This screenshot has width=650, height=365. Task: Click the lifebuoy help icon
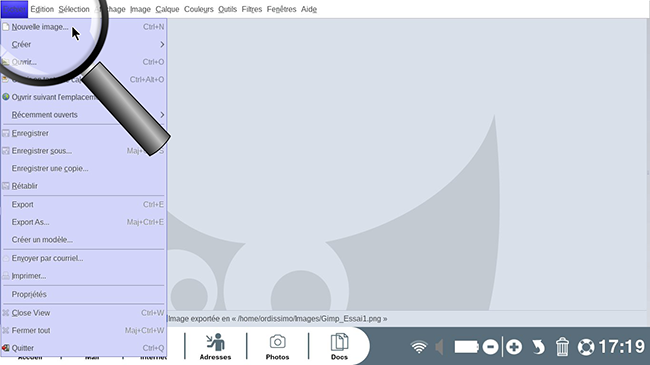(x=586, y=347)
